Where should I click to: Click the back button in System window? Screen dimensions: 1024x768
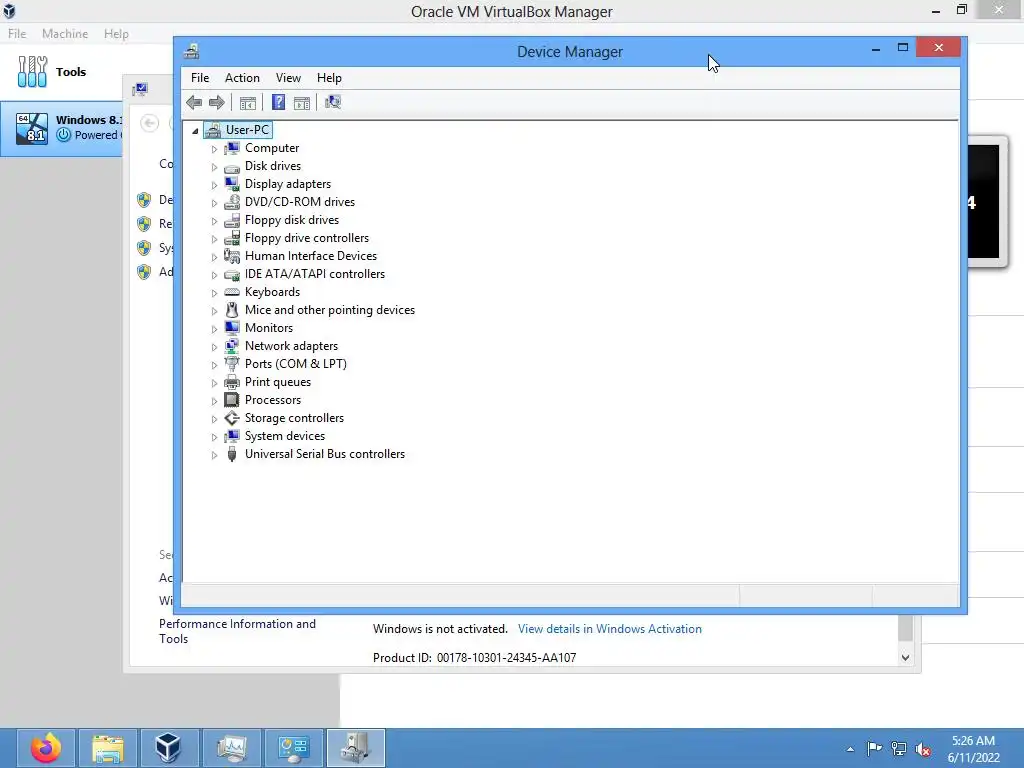point(150,123)
